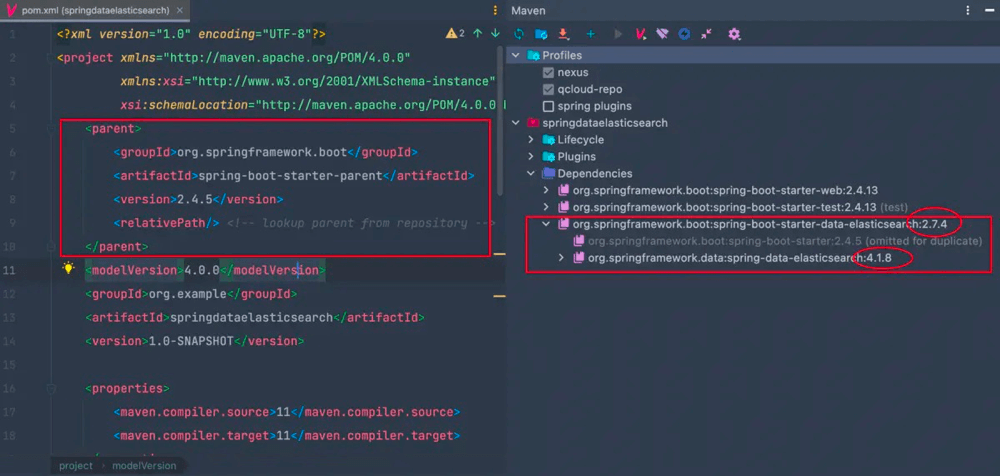This screenshot has height=476, width=1000.
Task: Click 'project' in the breadcrumb bar
Action: tap(76, 466)
